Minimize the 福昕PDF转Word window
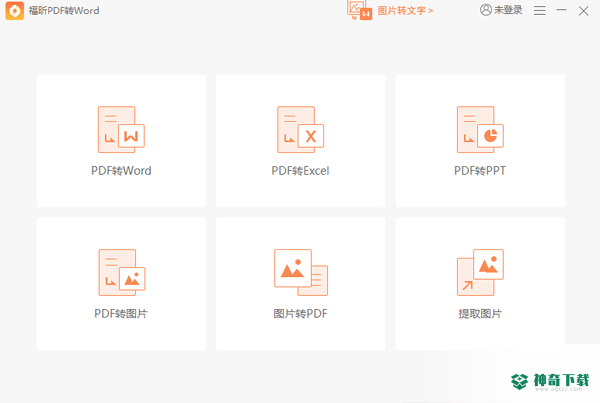Viewport: 600px width, 403px height. point(561,10)
